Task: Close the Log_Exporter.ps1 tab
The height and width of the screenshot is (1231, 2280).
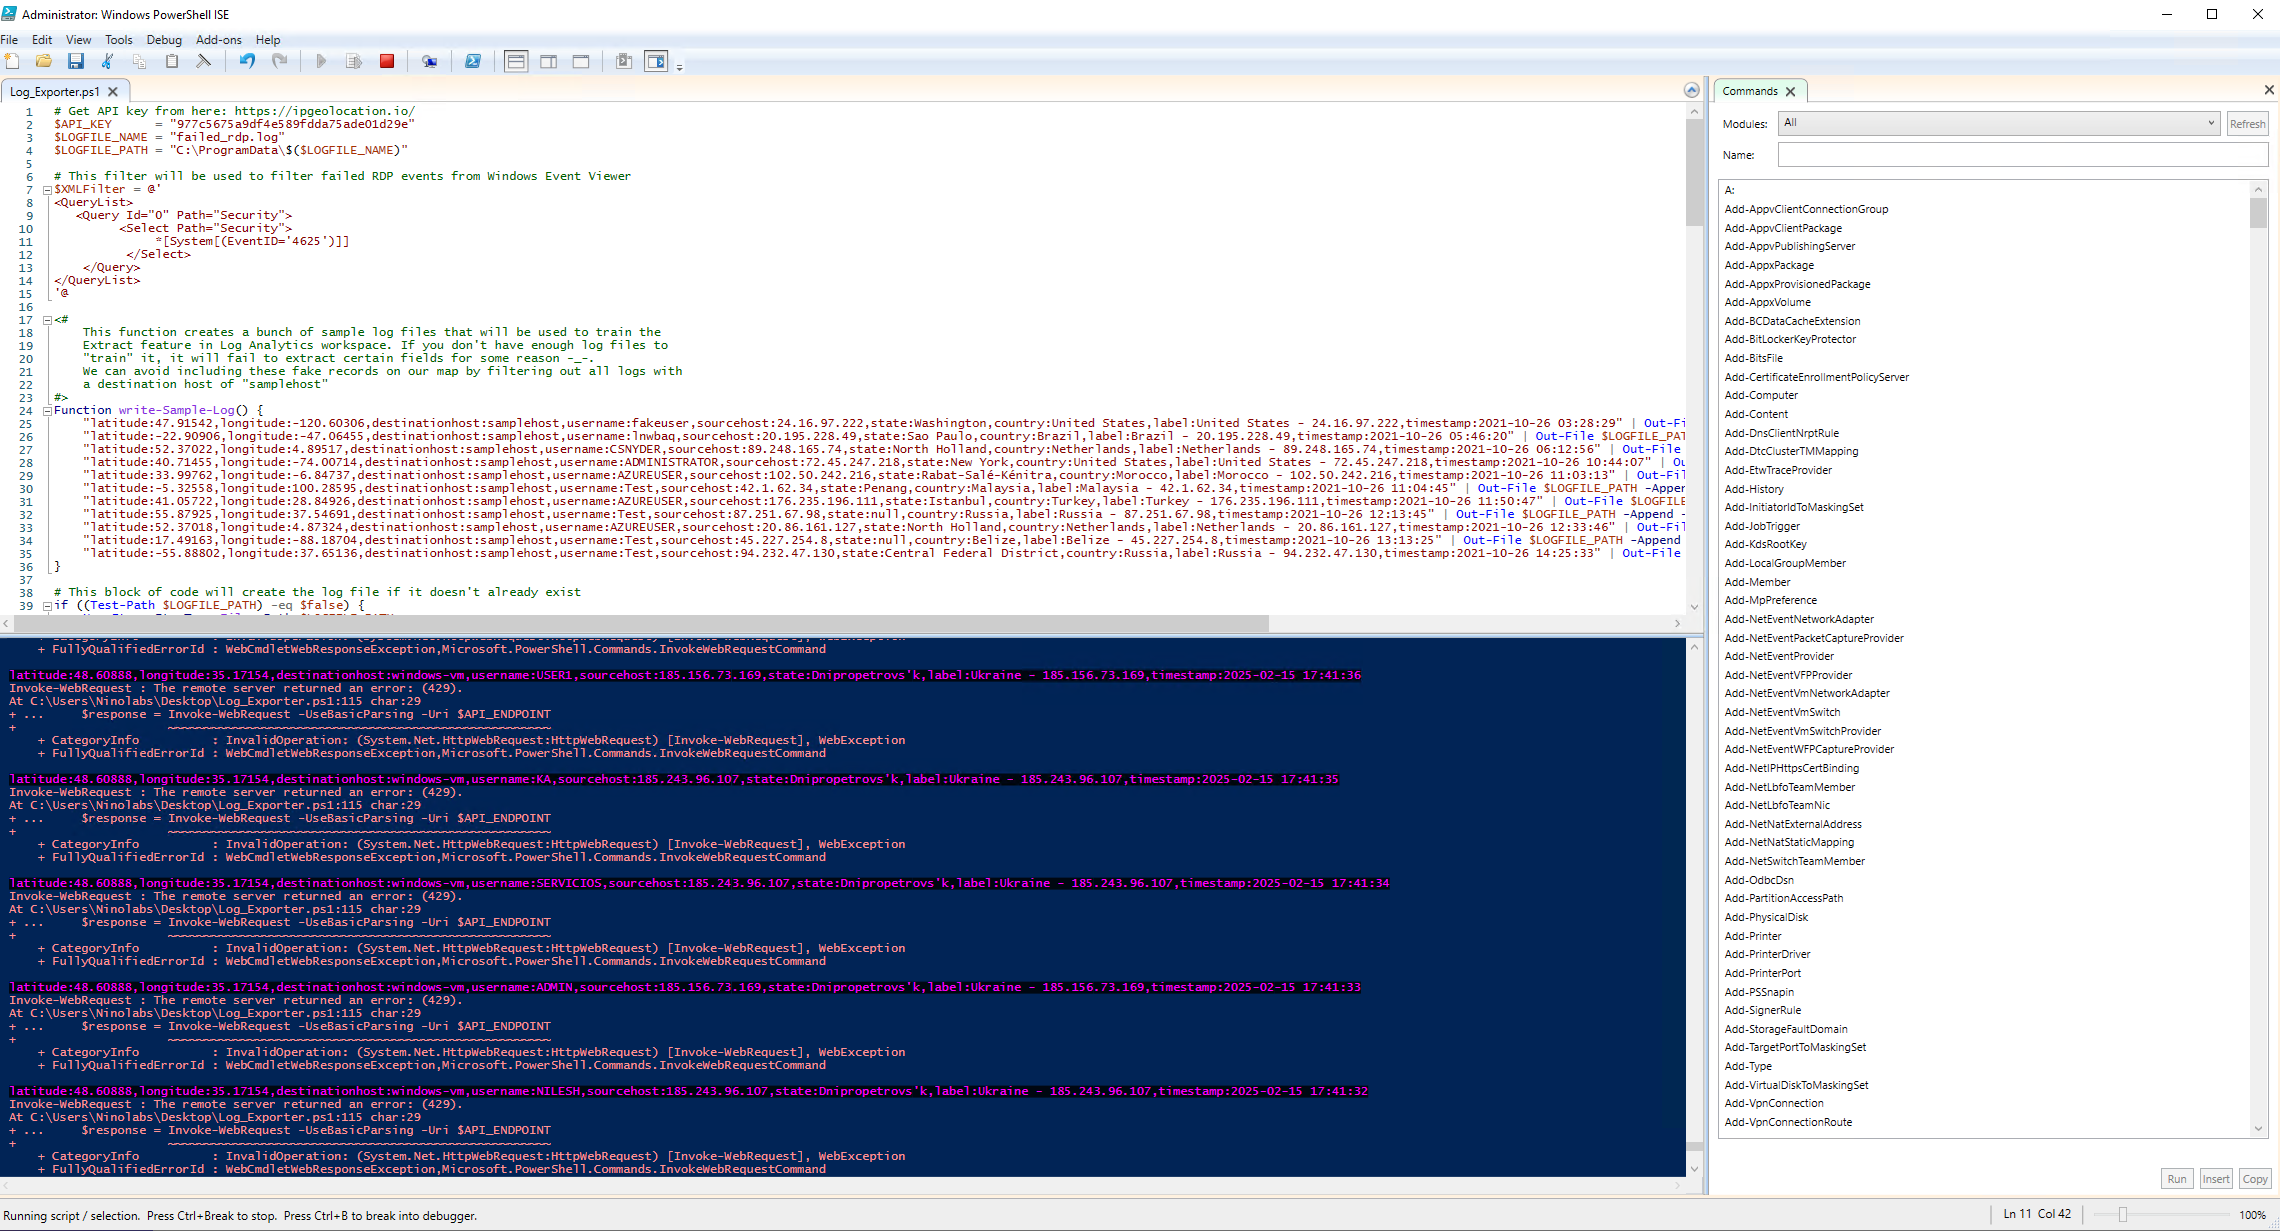Action: (x=113, y=91)
